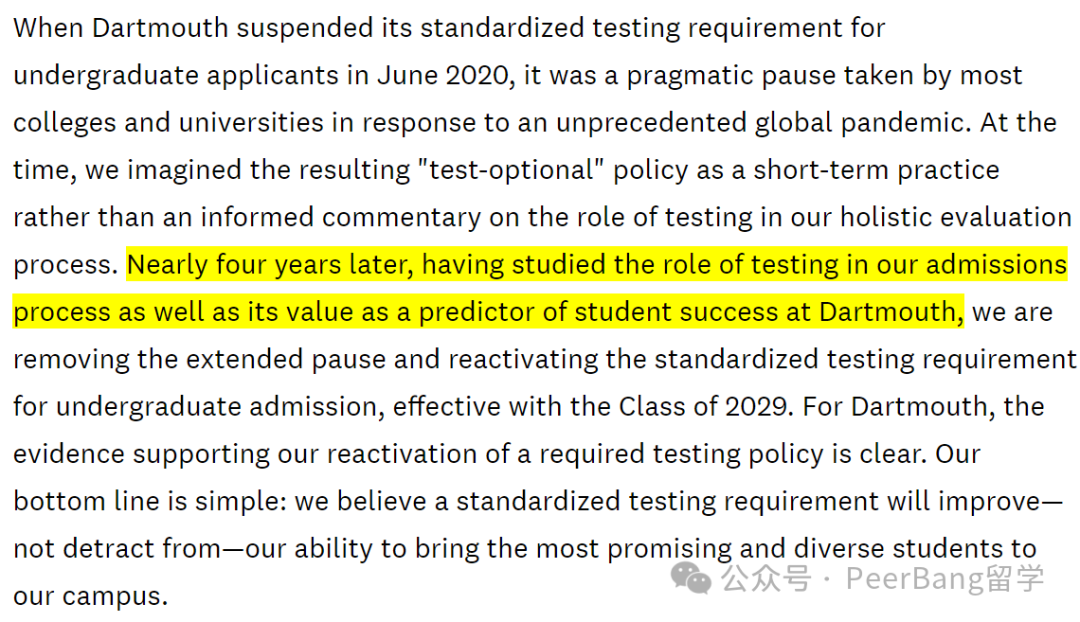
Task: Click the WeChat logo icon in watermark
Action: tap(691, 577)
